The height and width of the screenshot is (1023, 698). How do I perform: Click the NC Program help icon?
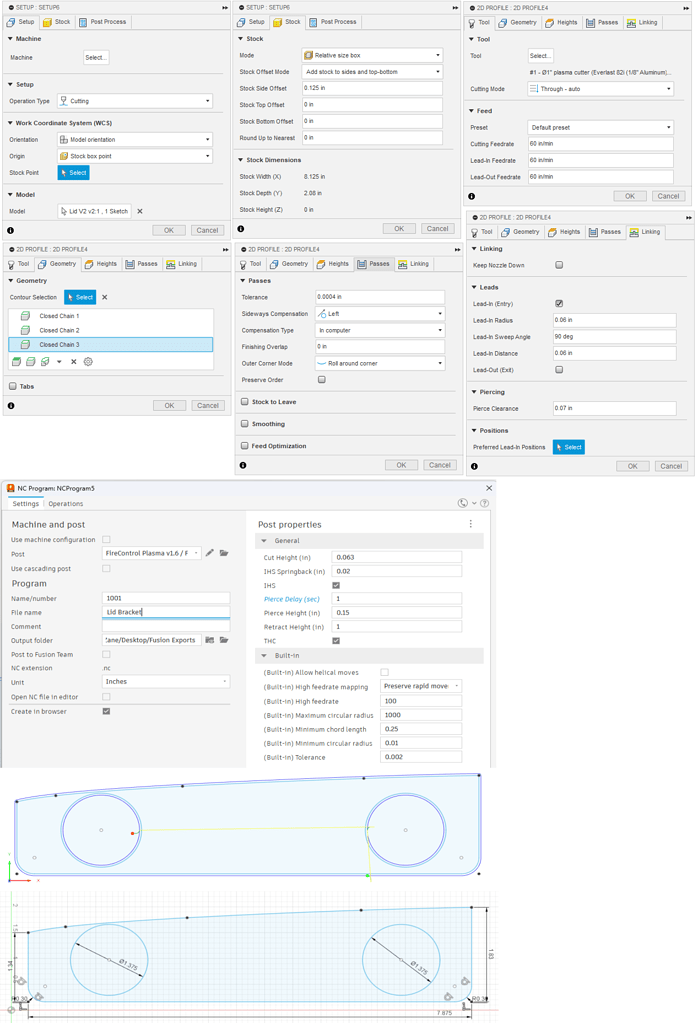coord(485,504)
